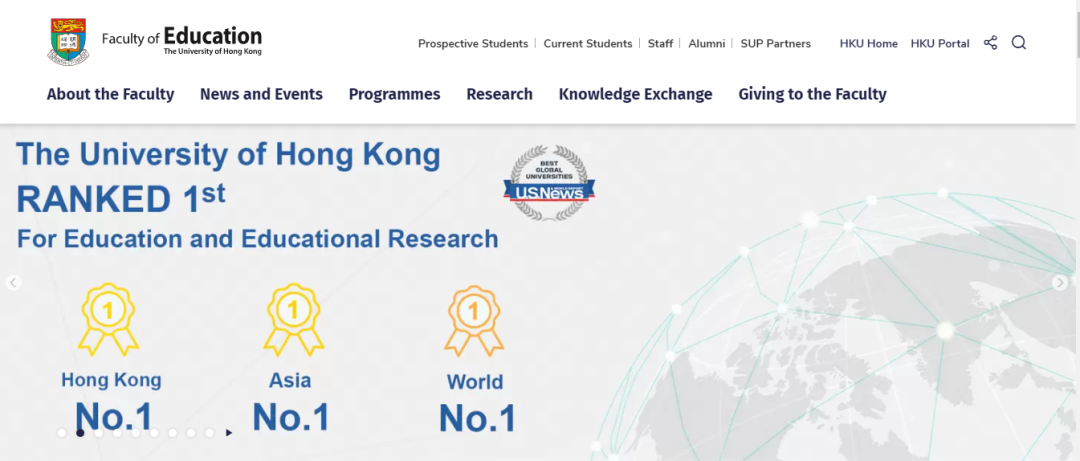Open Knowledge Exchange menu
Image resolution: width=1080 pixels, height=461 pixels.
point(635,94)
